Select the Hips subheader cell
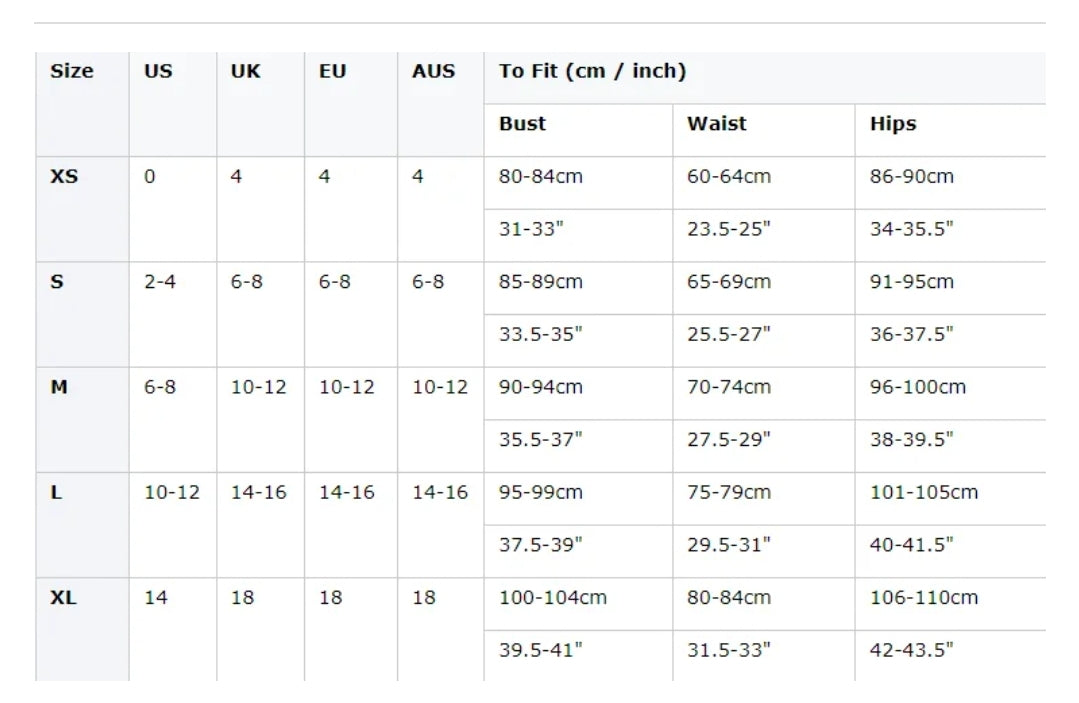The height and width of the screenshot is (703, 1079). (x=893, y=124)
